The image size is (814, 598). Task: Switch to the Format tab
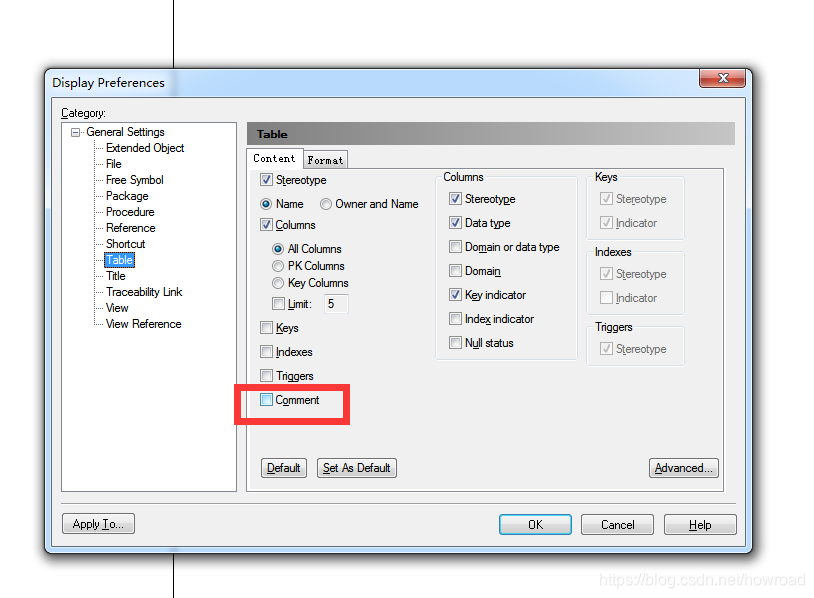(325, 160)
